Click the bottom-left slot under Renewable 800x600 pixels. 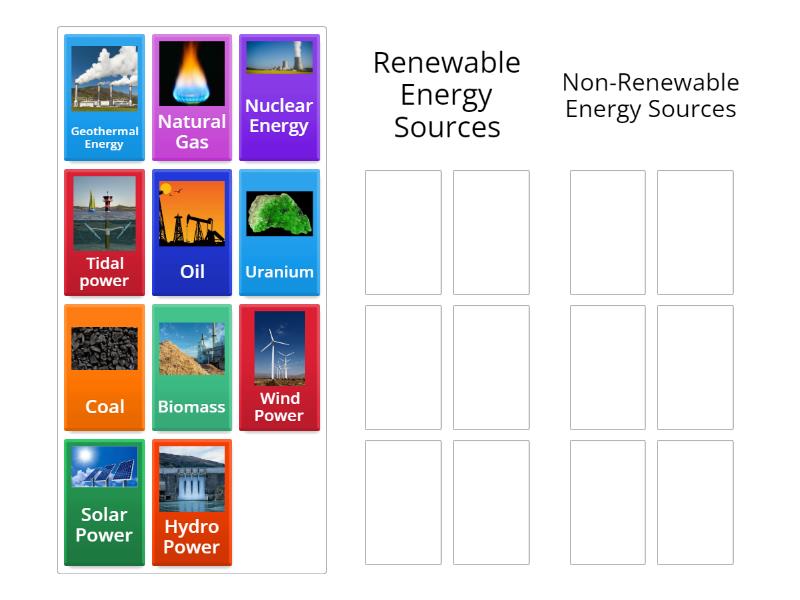pos(403,500)
